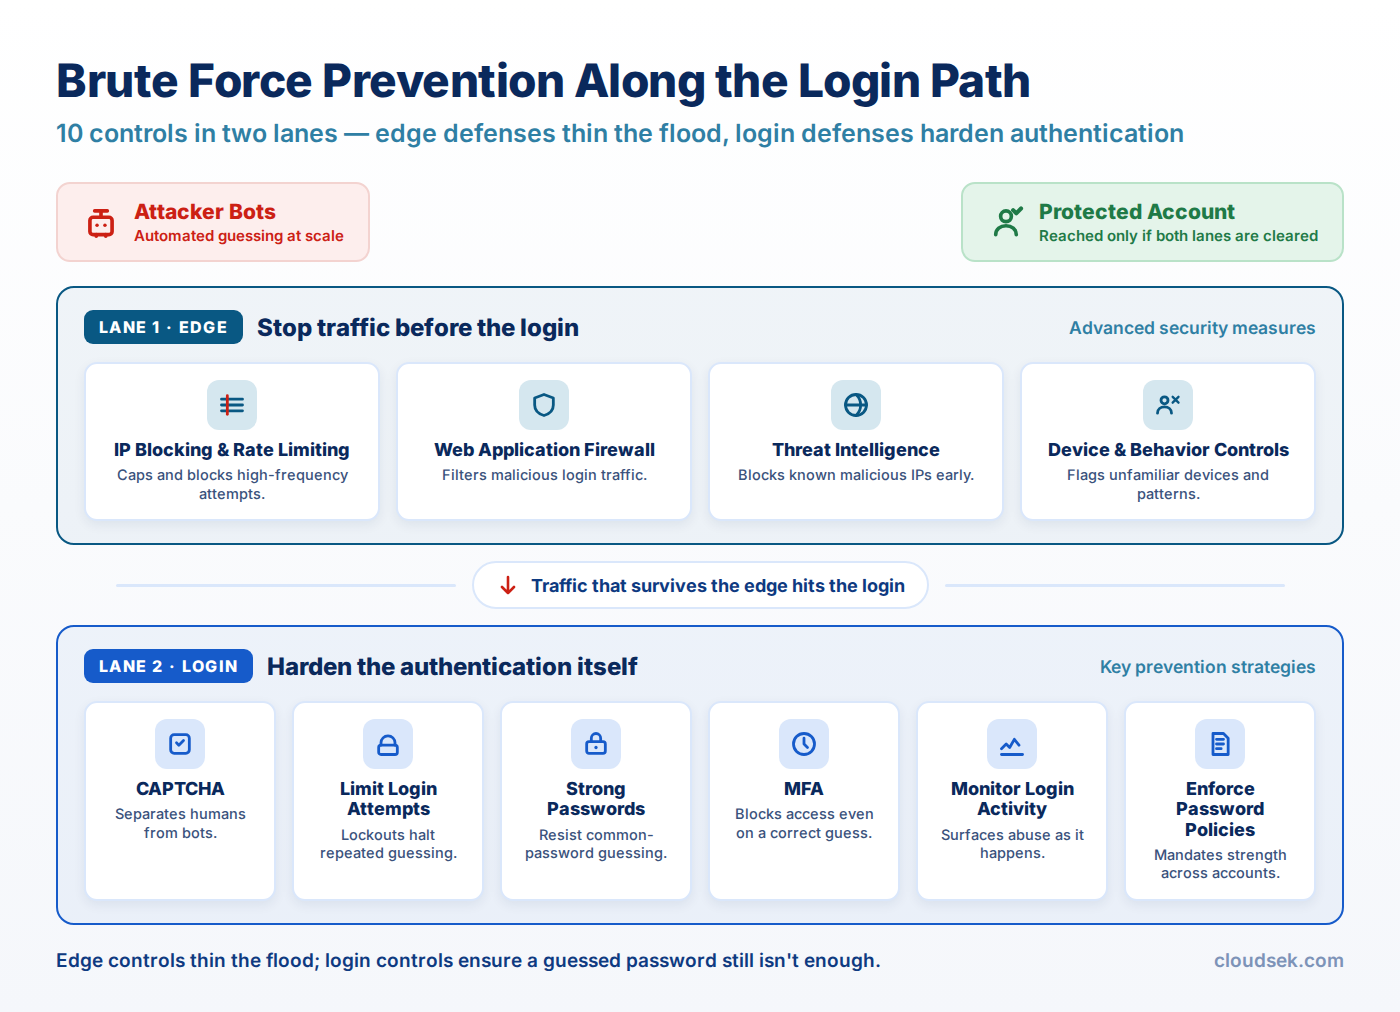Screen dimensions: 1400x1012
Task: Click the subtitle starting '10 controls in two lanes'
Action: (620, 134)
